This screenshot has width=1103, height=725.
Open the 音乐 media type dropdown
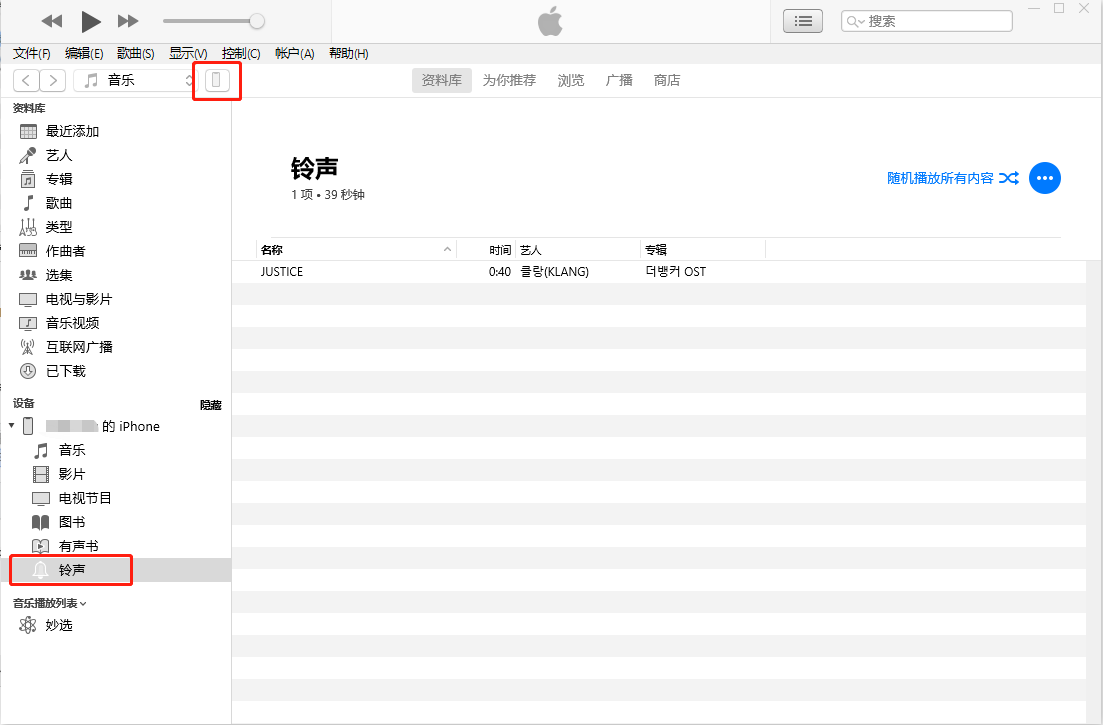(x=140, y=80)
